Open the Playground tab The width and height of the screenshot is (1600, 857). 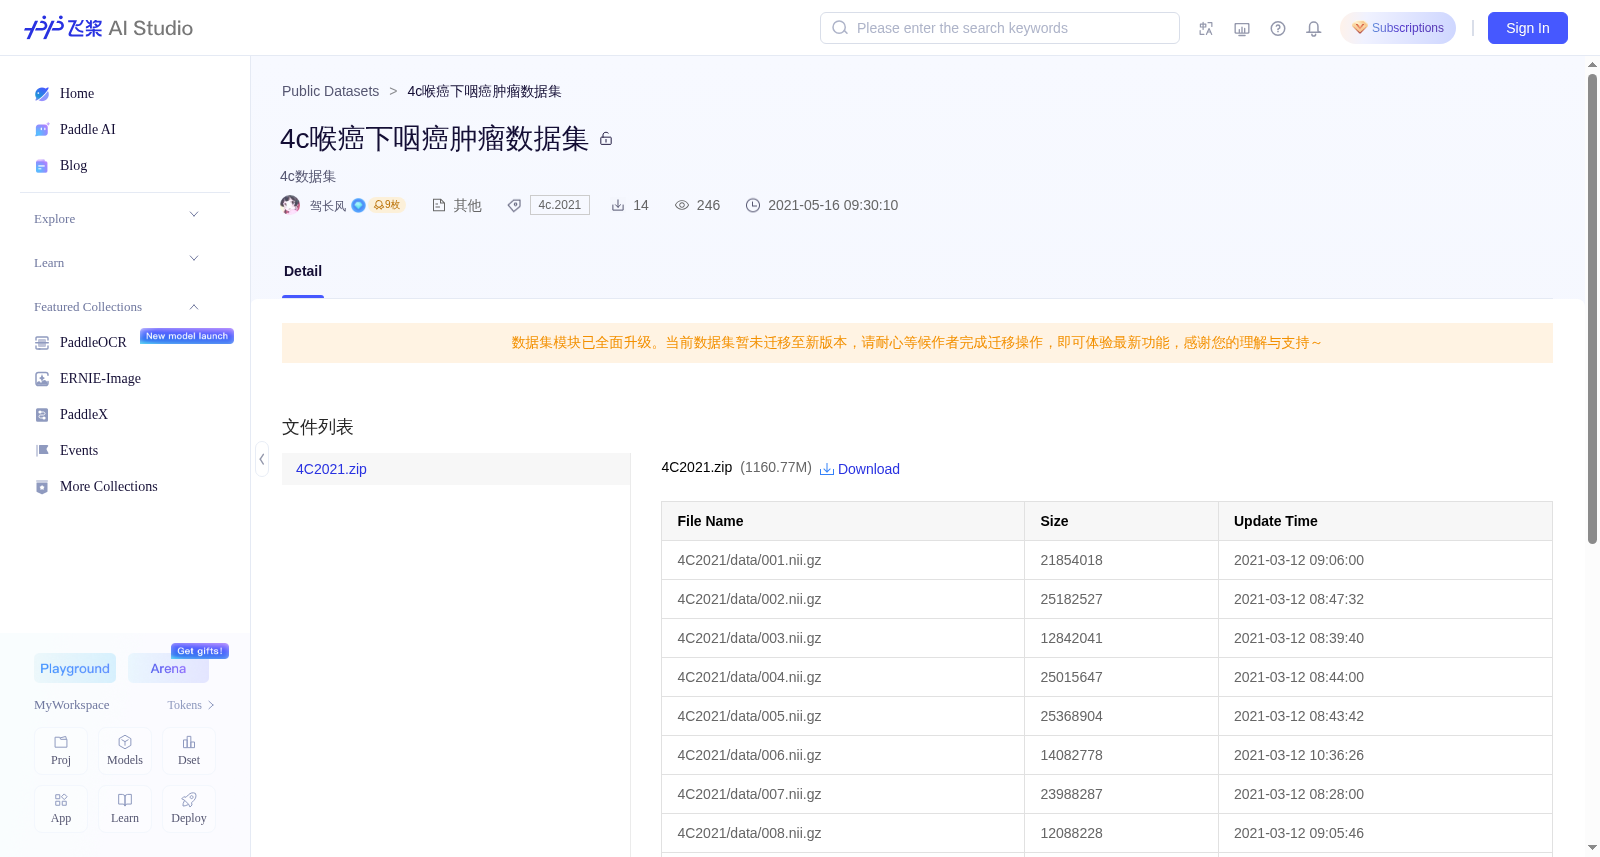pos(75,668)
